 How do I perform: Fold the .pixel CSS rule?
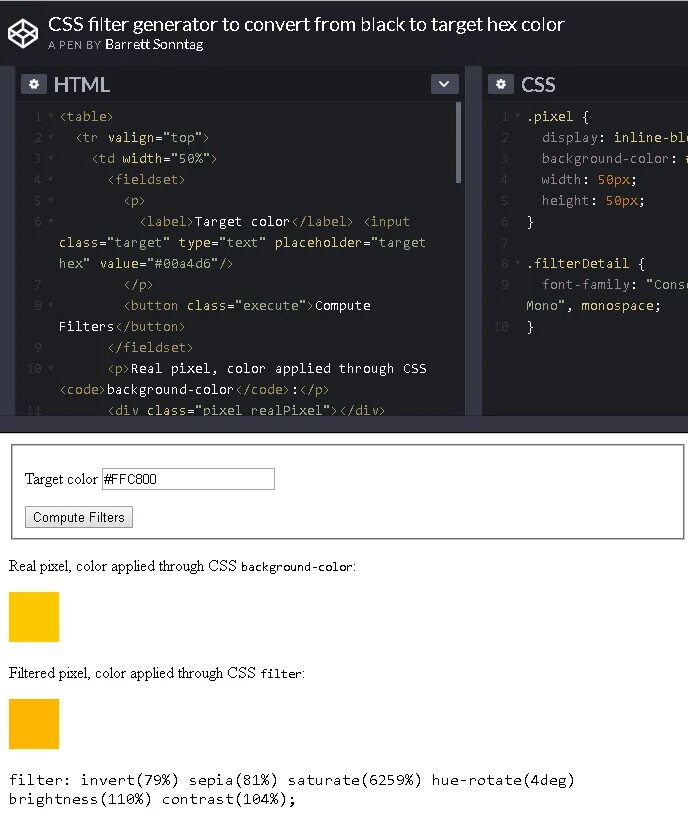pyautogui.click(x=518, y=117)
